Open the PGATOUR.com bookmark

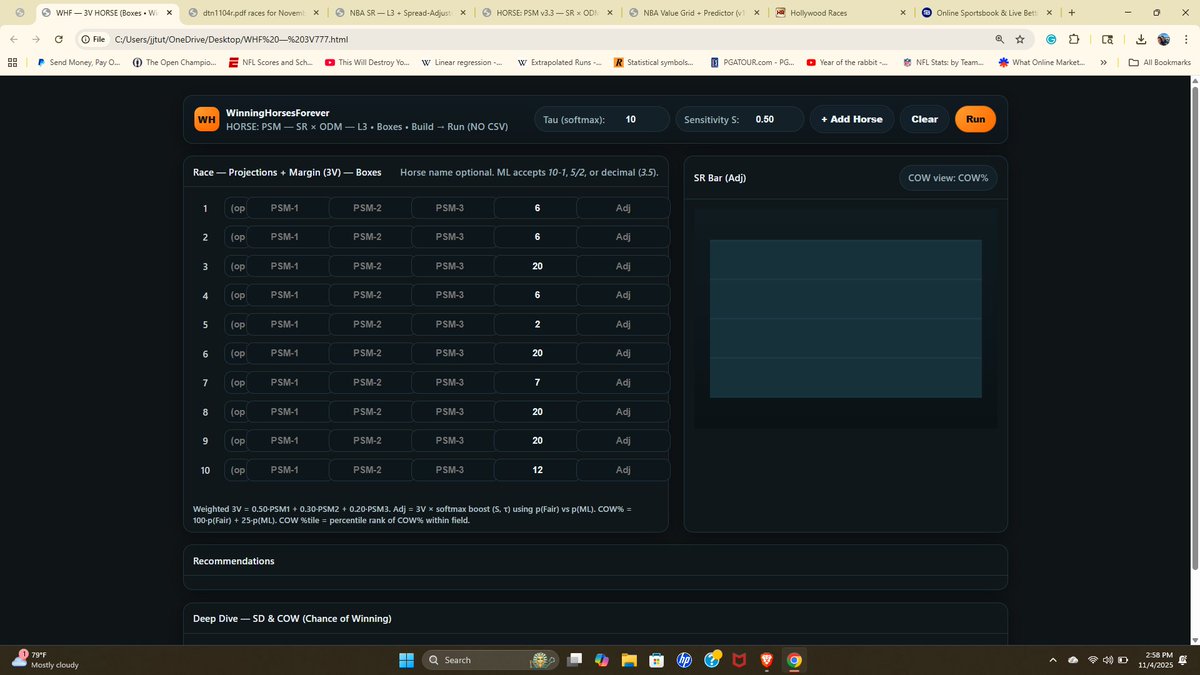pyautogui.click(x=750, y=62)
